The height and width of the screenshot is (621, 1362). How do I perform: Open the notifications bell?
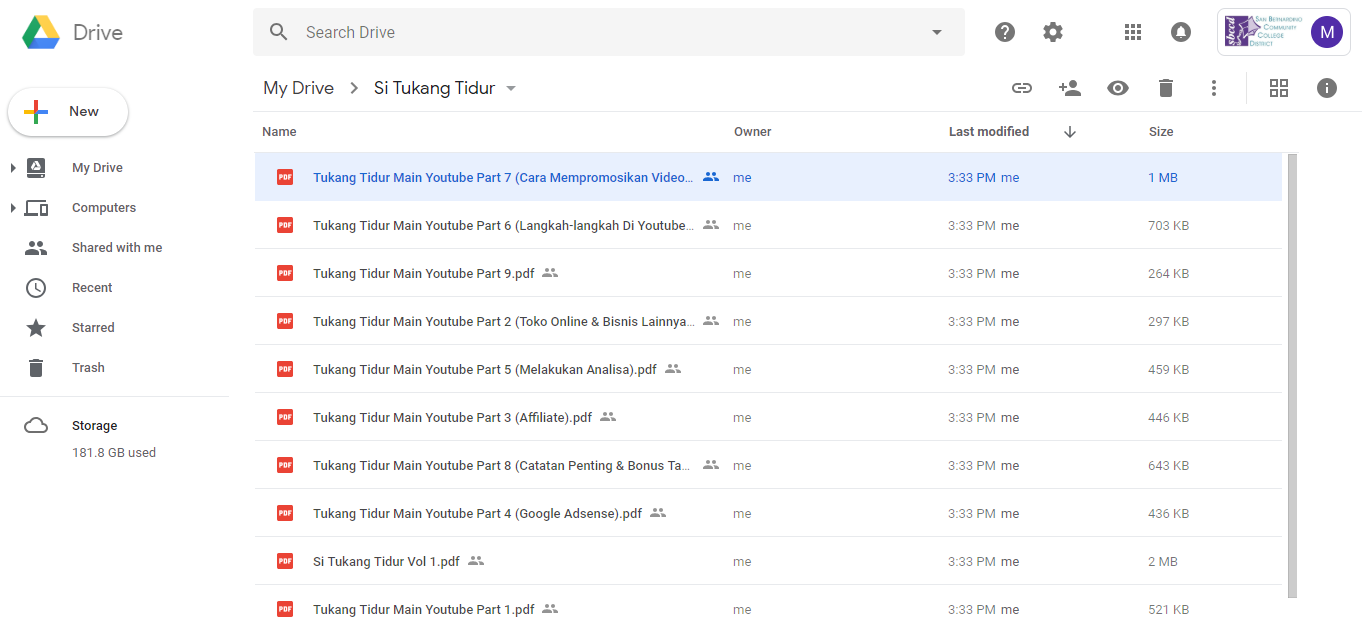1180,32
